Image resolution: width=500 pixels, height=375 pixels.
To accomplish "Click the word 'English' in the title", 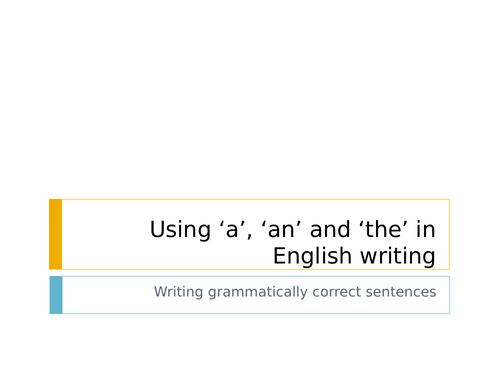I will pos(313,256).
